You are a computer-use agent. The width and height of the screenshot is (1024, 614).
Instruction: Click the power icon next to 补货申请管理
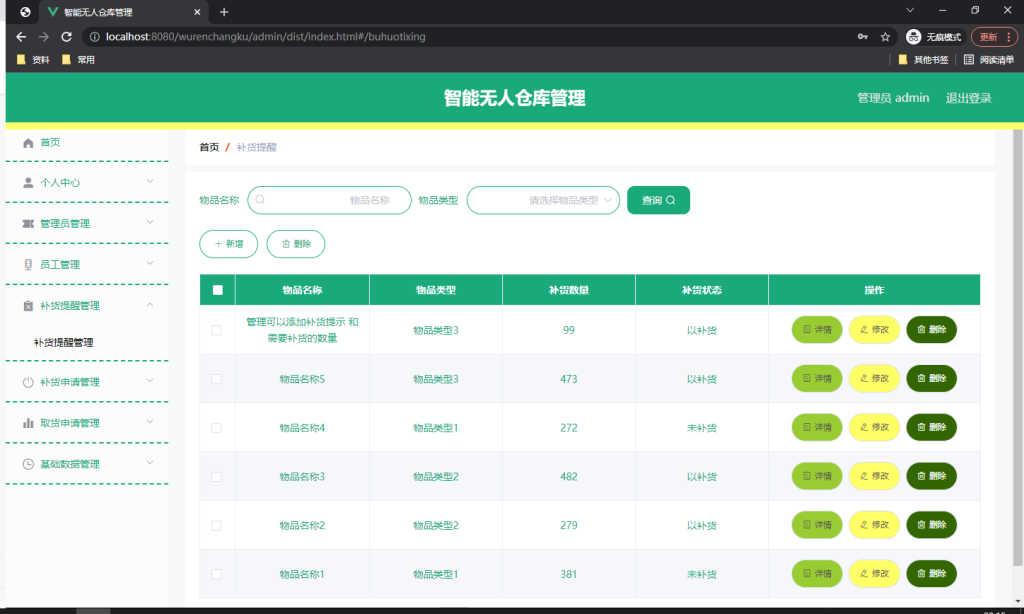pos(28,382)
